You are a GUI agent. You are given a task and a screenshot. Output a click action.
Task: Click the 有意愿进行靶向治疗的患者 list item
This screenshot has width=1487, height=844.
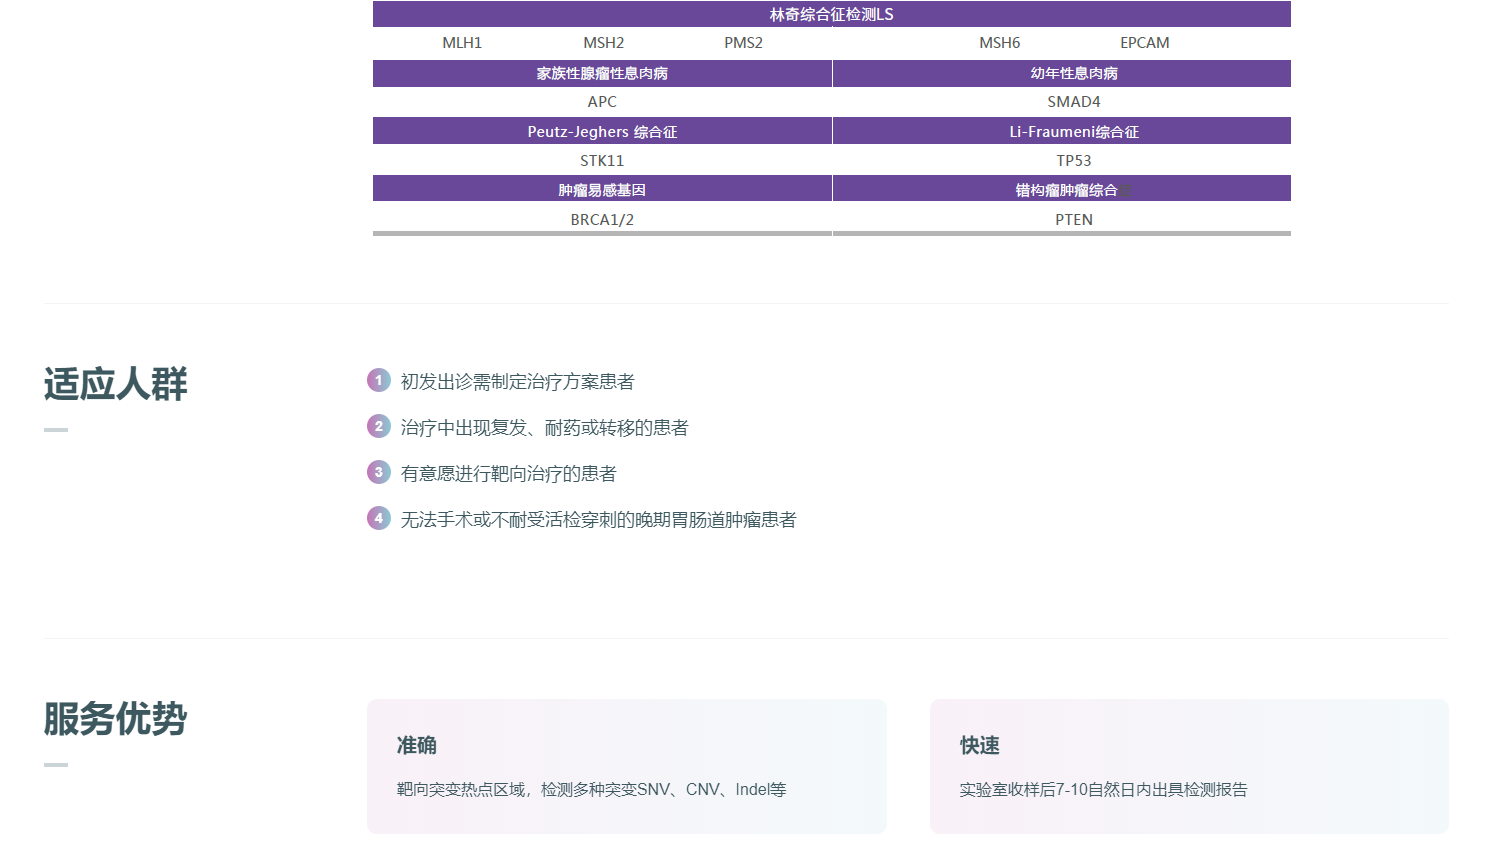pyautogui.click(x=508, y=474)
